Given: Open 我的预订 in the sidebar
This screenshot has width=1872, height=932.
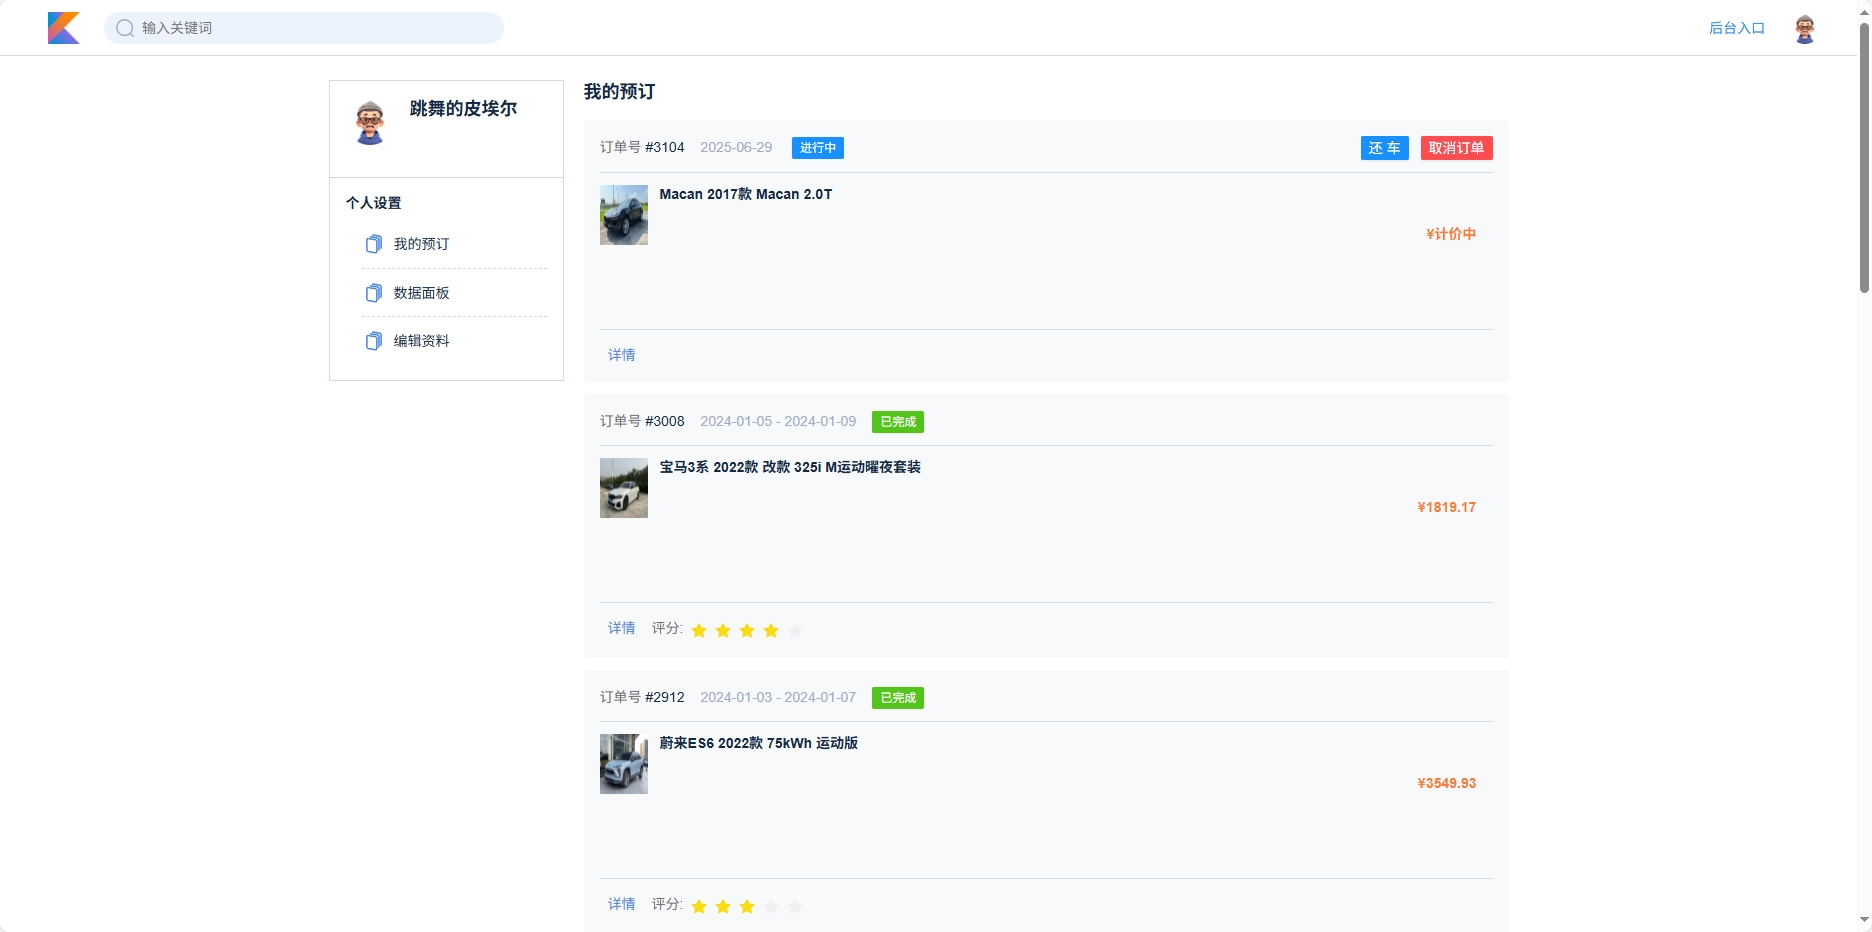Looking at the screenshot, I should coord(421,244).
